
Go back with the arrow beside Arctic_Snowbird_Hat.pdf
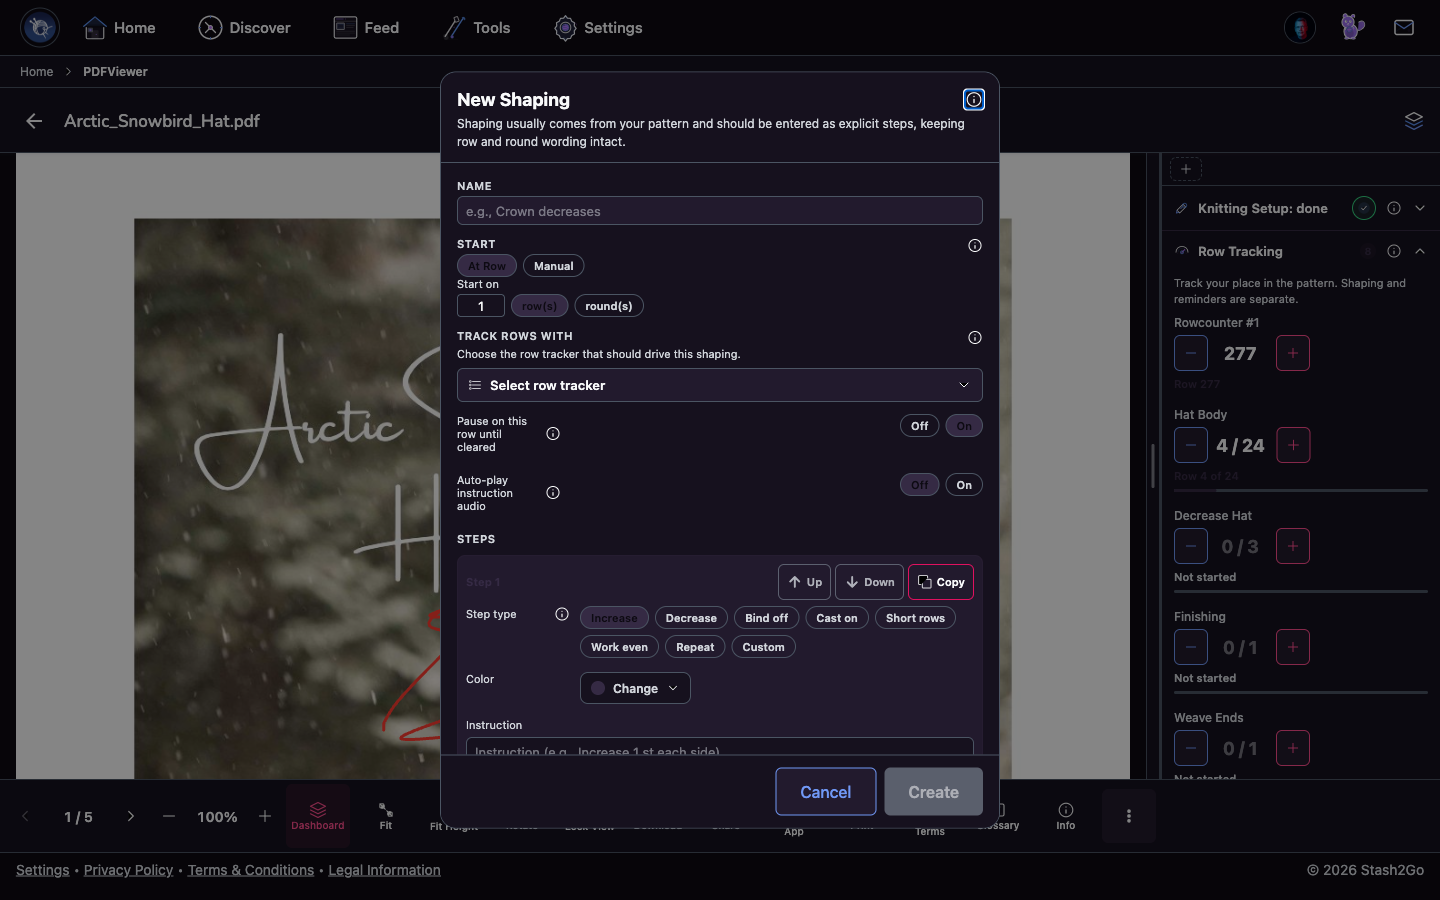point(34,121)
